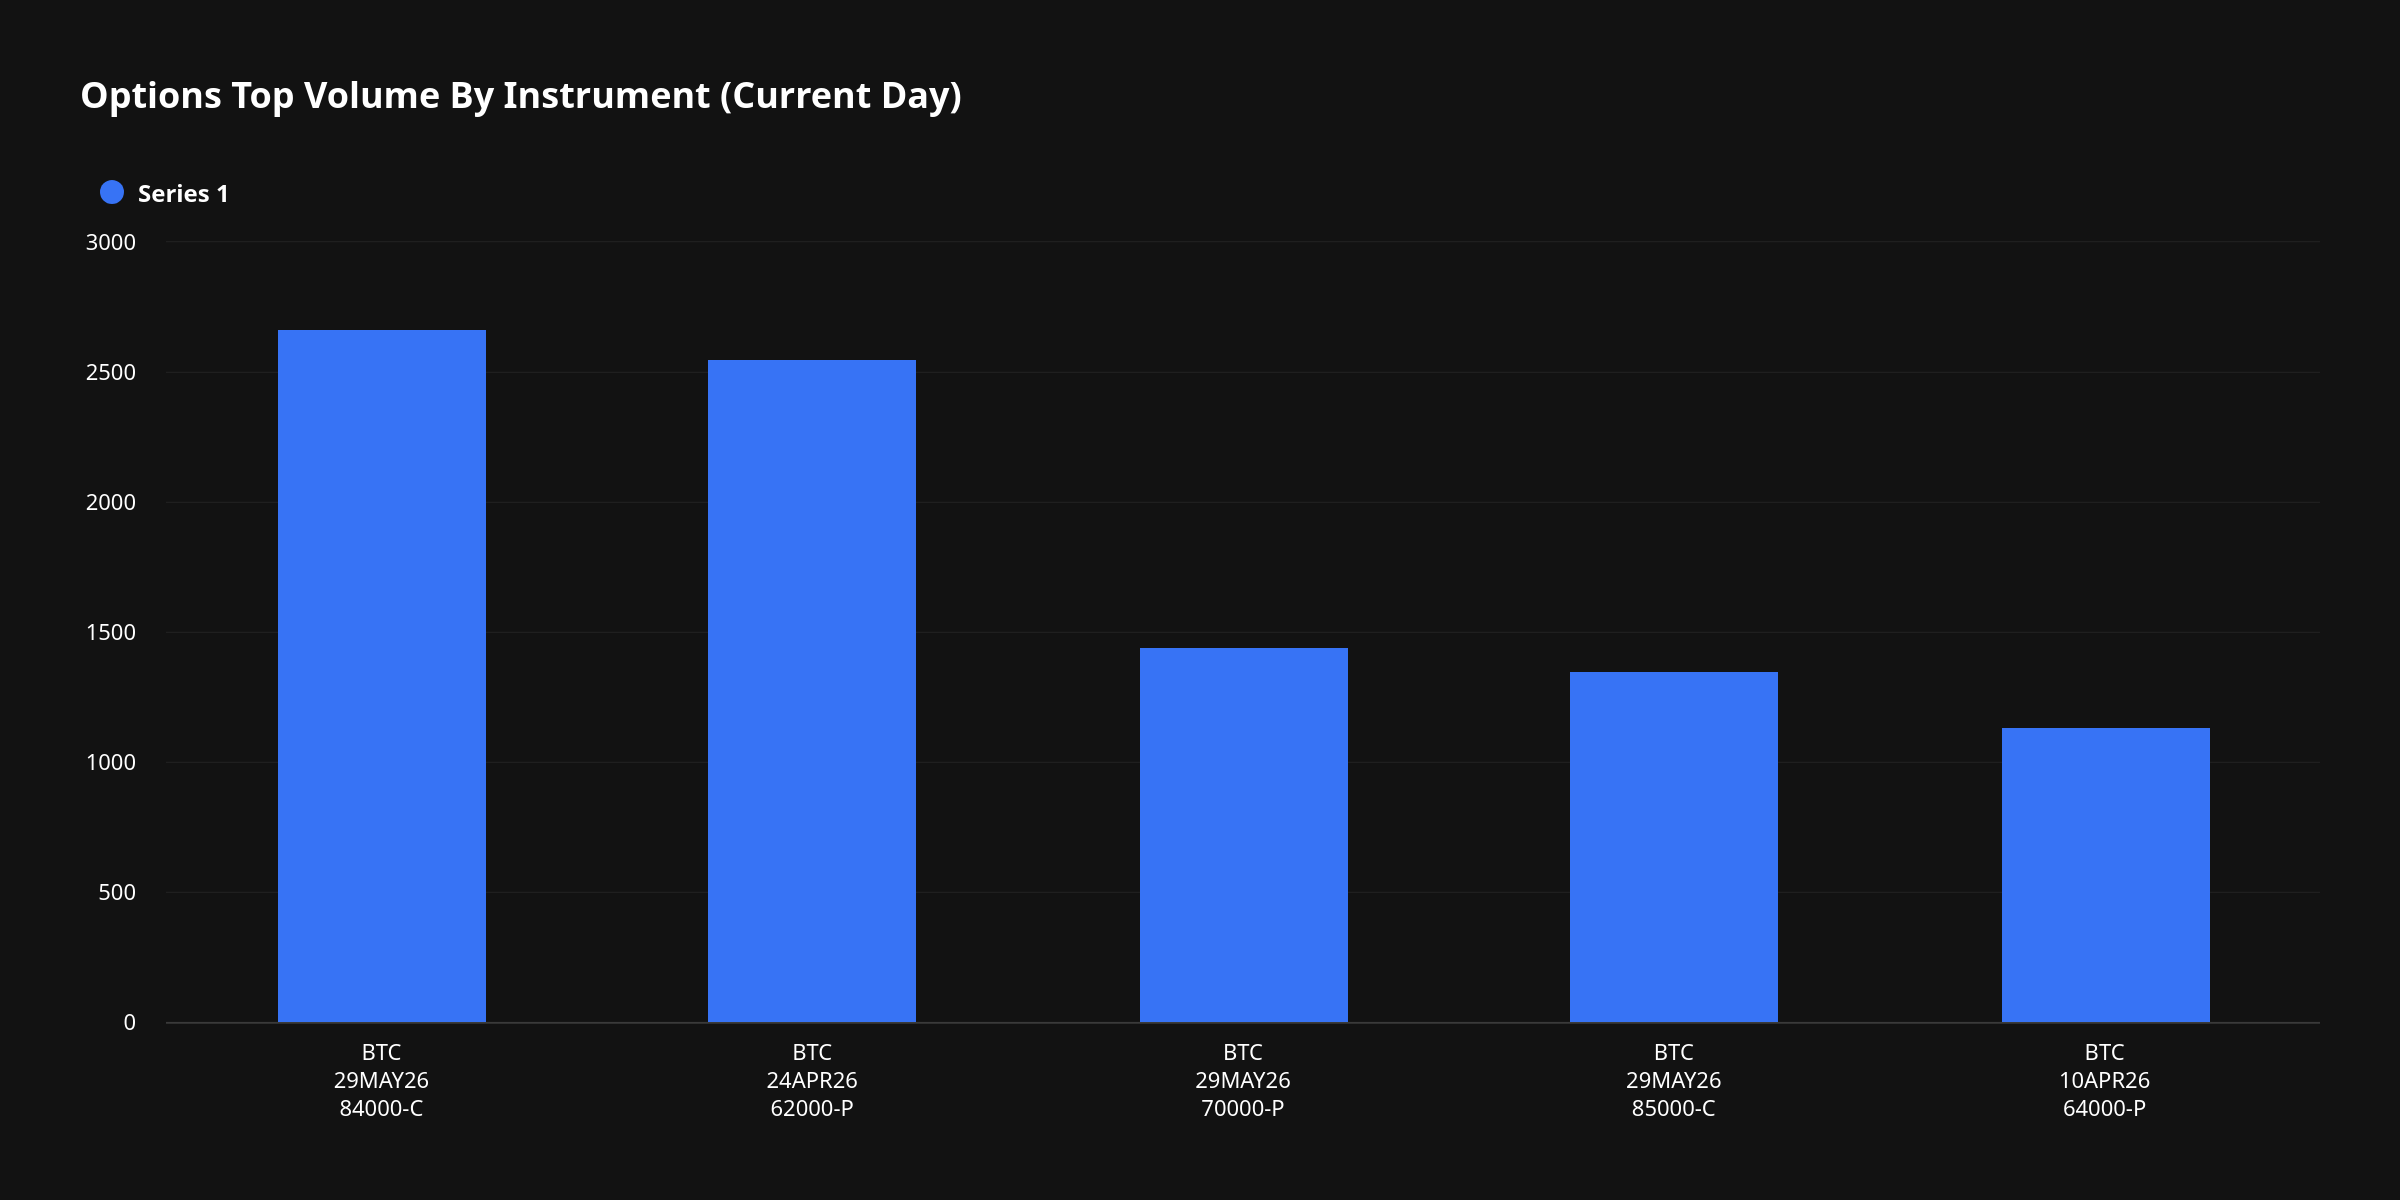Click the chart title text

click(521, 95)
